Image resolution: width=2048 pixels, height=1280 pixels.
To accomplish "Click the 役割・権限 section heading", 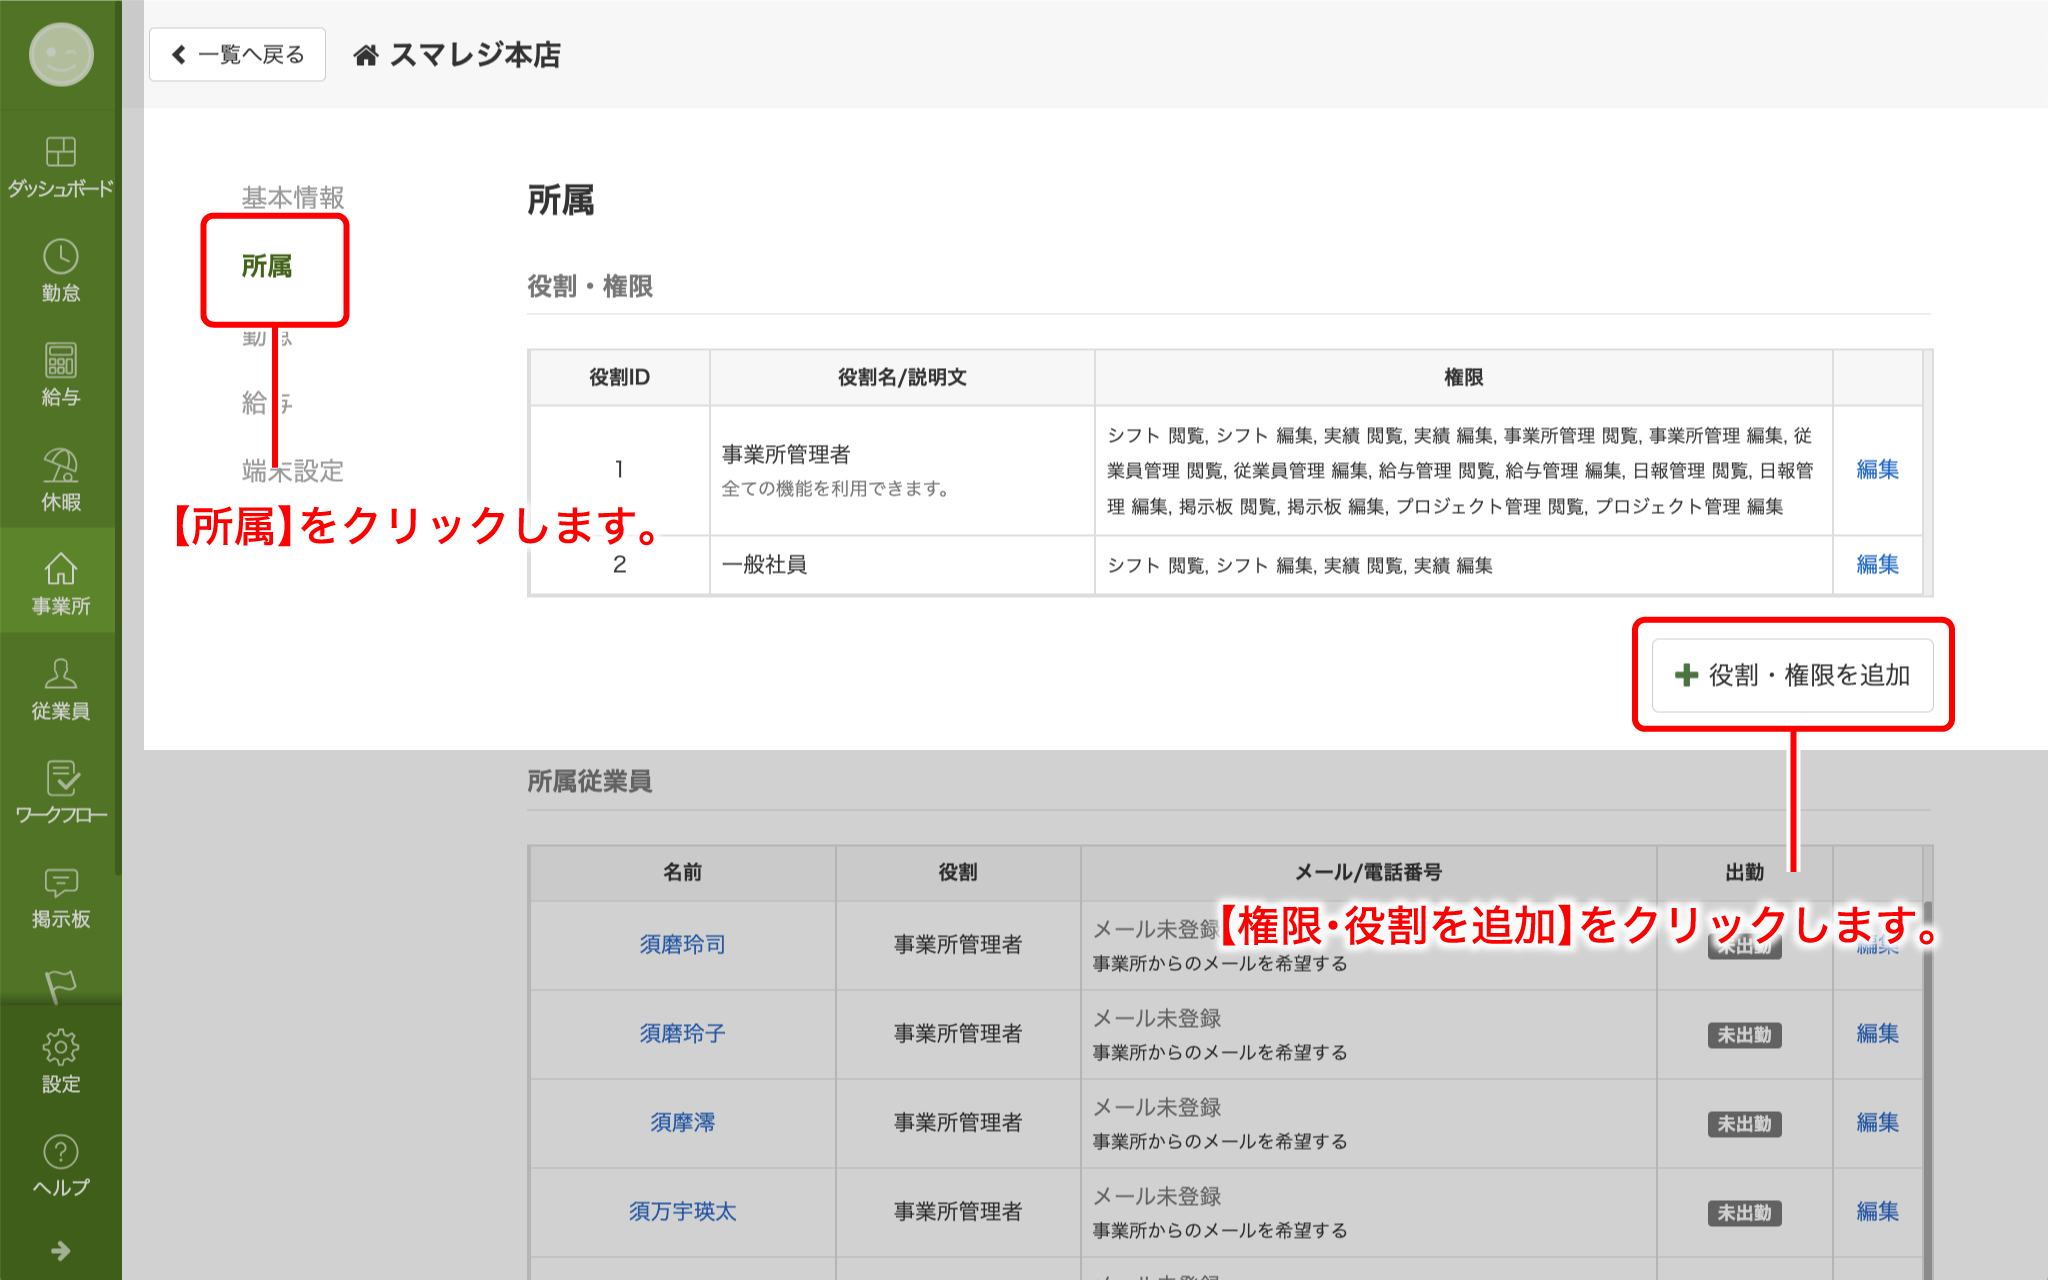I will (590, 286).
